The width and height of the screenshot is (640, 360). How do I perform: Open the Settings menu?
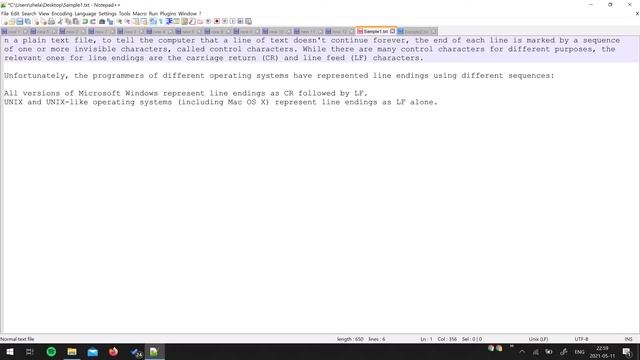click(107, 13)
